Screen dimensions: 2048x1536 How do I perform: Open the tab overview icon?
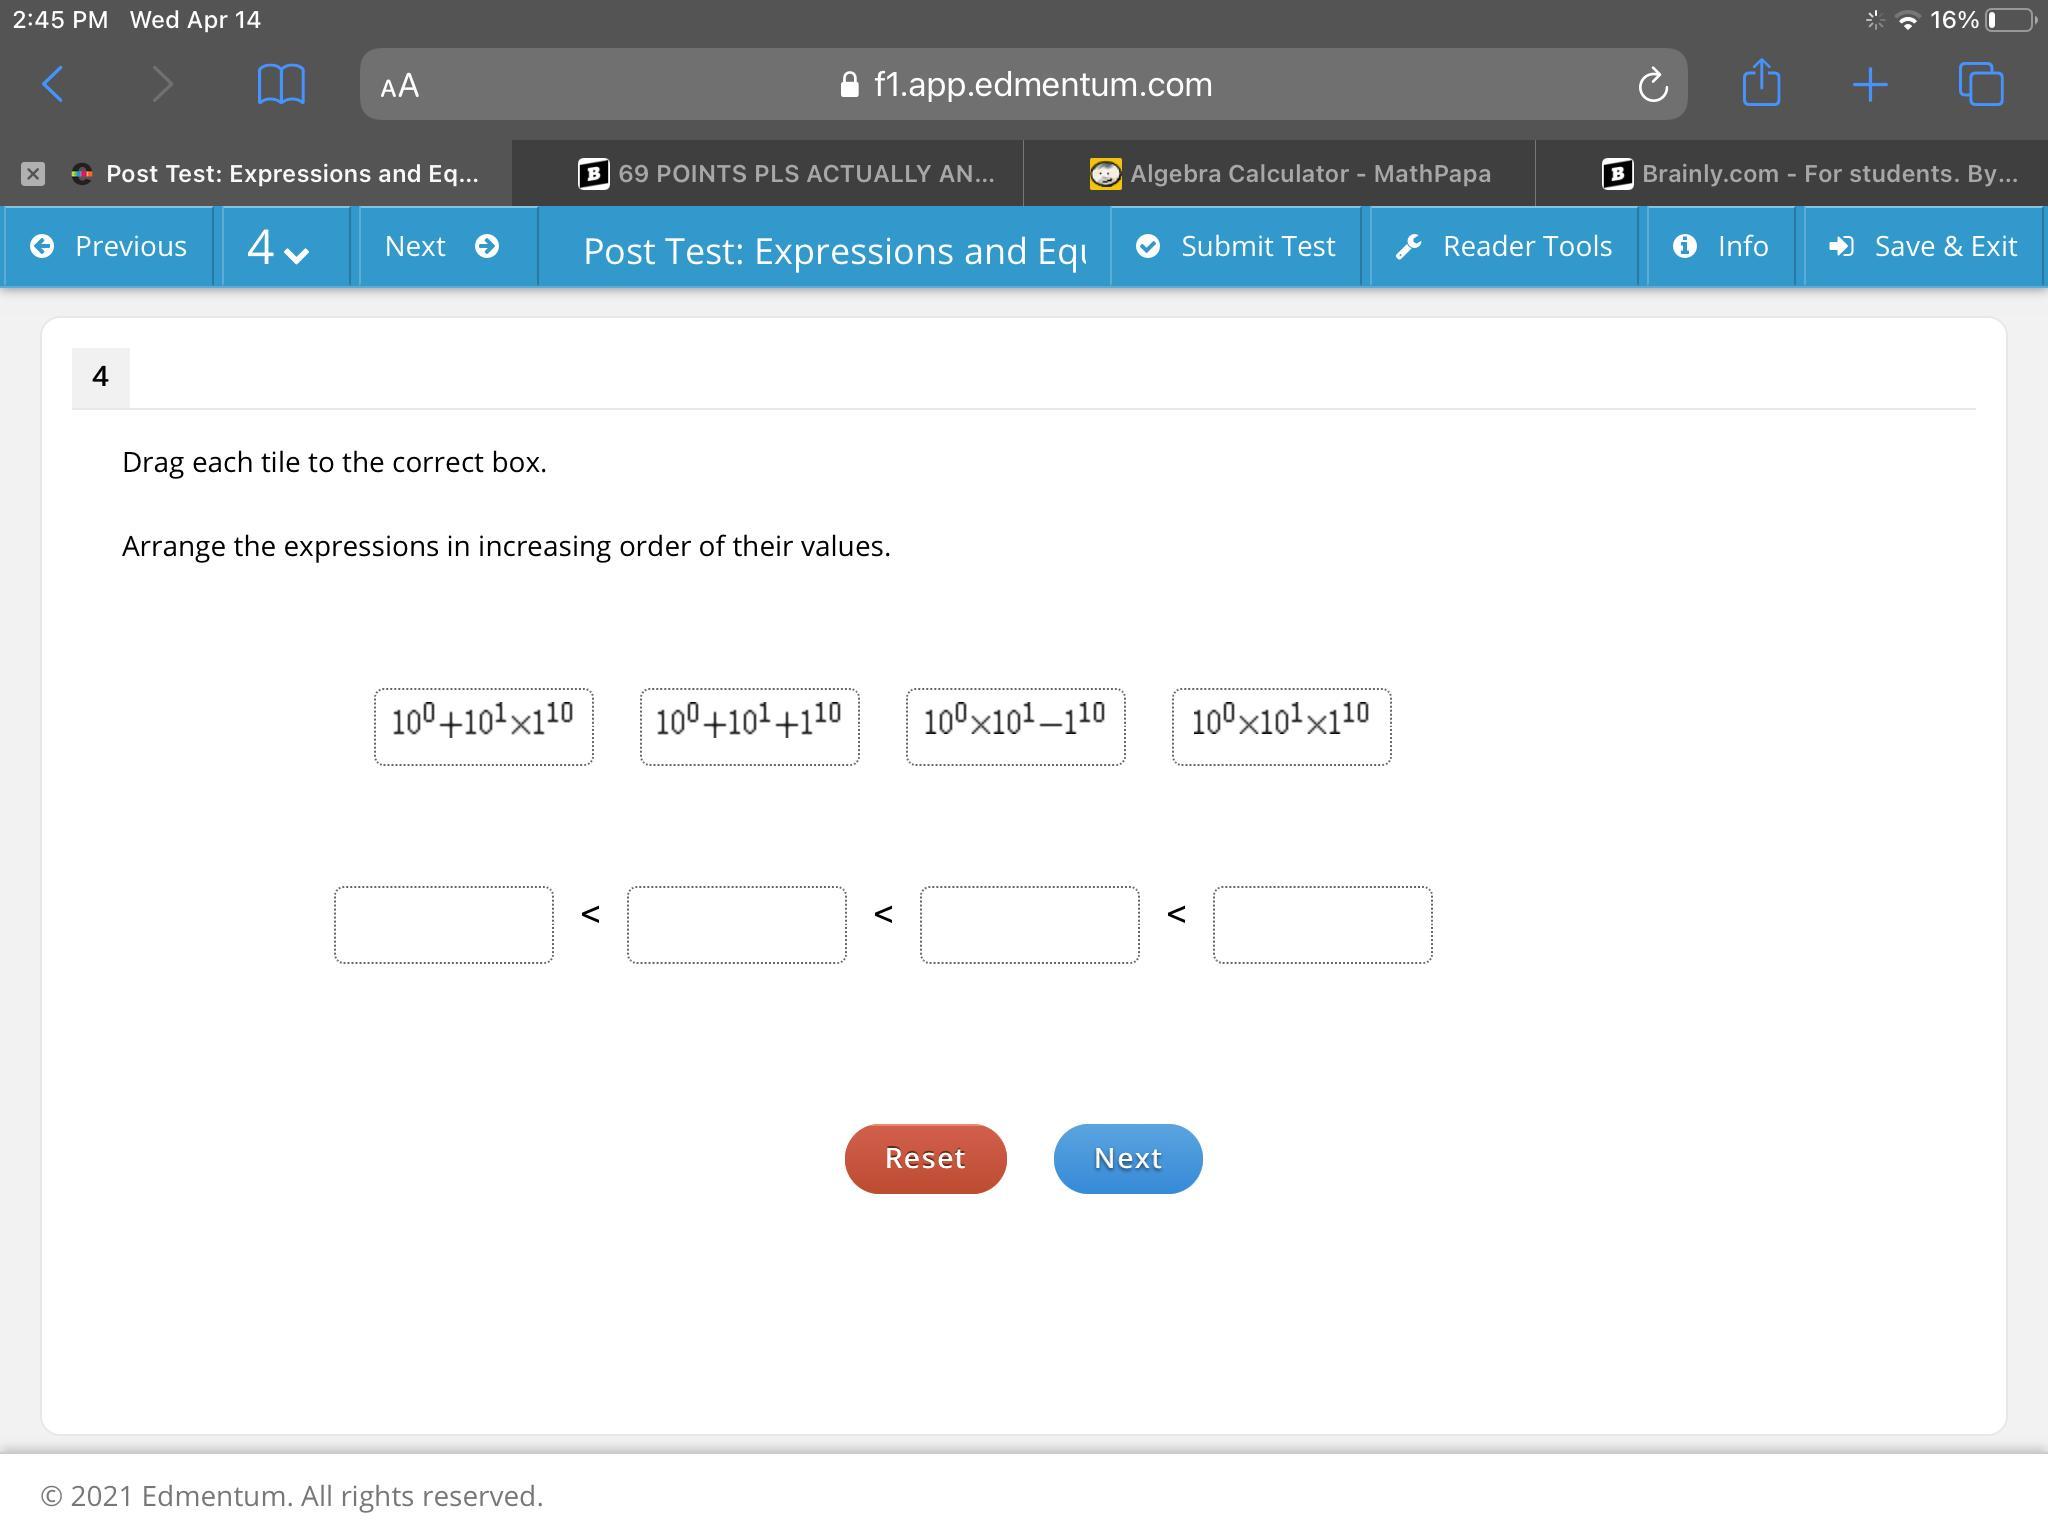click(1981, 85)
